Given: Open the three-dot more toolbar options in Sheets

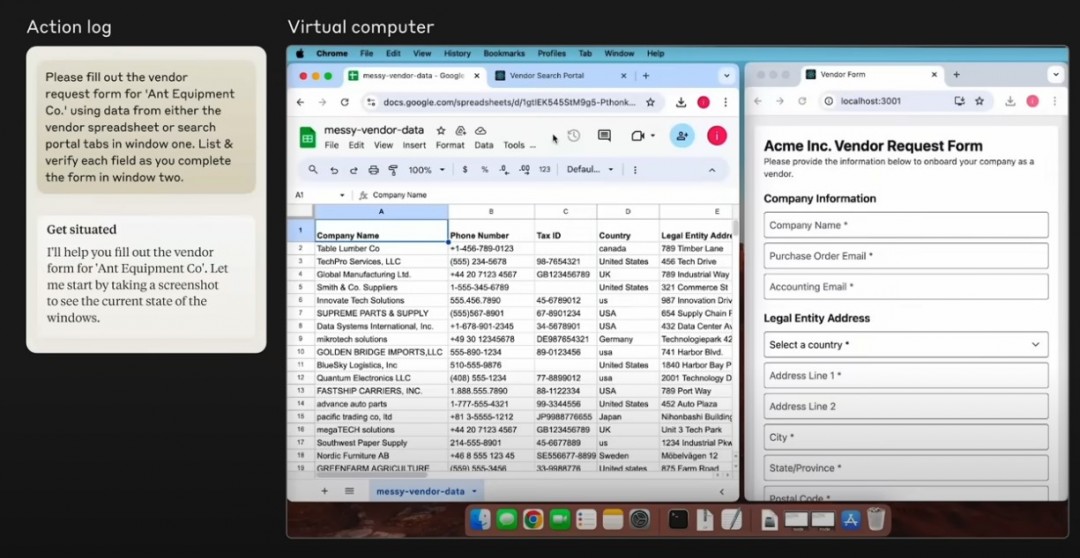Looking at the screenshot, I should pos(635,169).
